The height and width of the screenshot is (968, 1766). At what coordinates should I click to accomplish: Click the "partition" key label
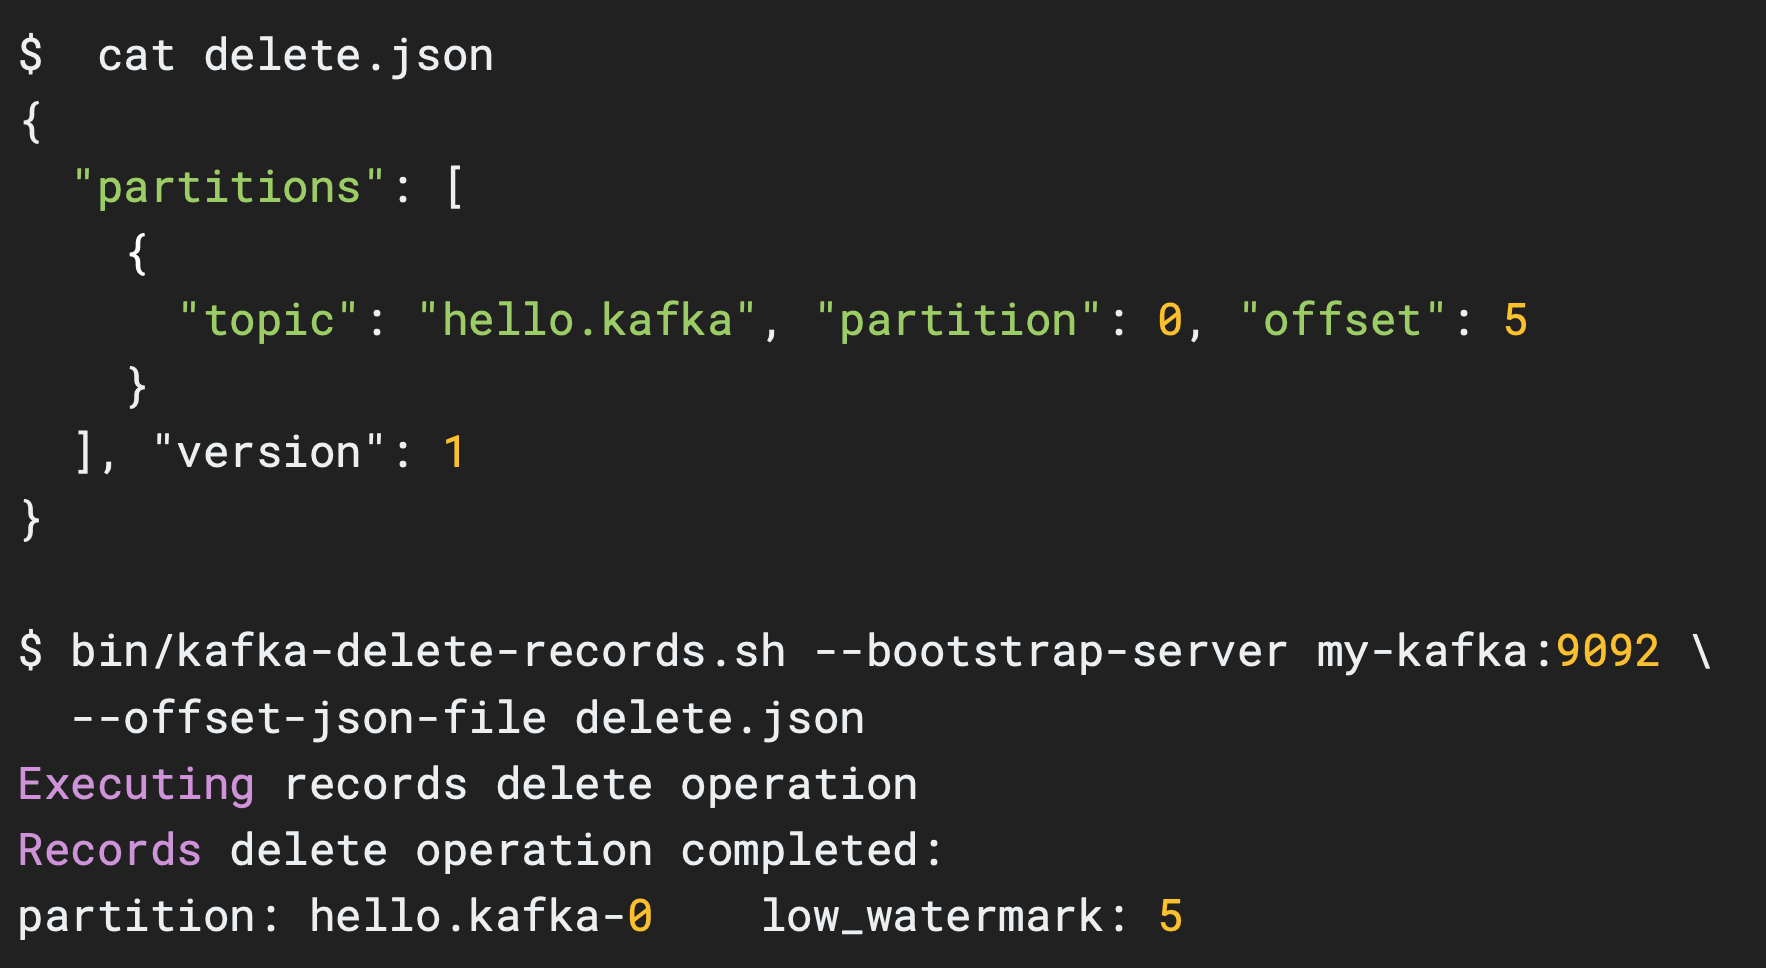(x=960, y=320)
